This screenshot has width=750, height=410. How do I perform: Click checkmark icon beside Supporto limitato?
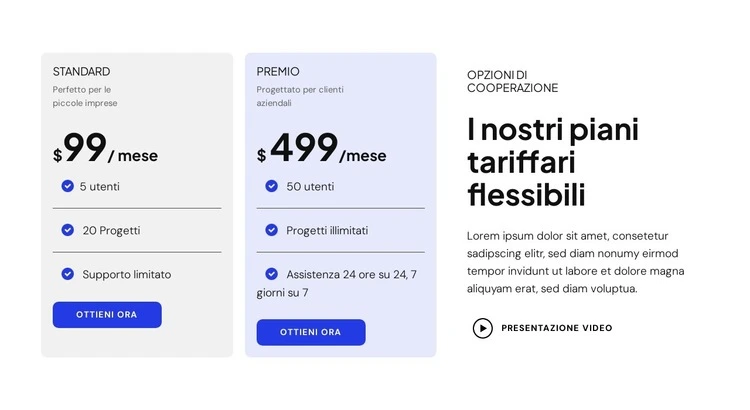pos(67,274)
